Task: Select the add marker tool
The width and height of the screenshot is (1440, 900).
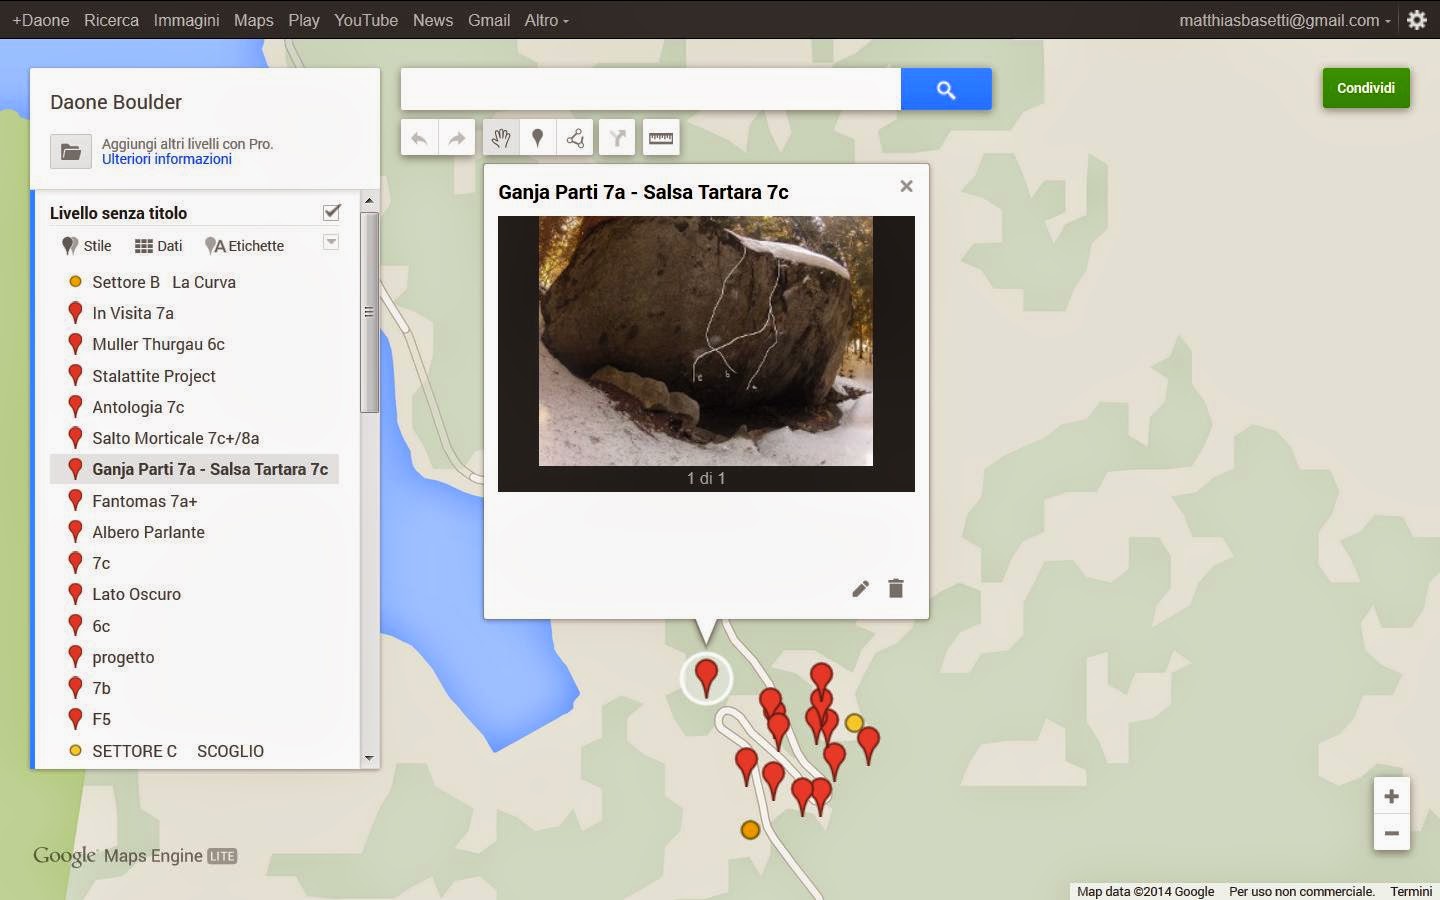Action: point(538,138)
